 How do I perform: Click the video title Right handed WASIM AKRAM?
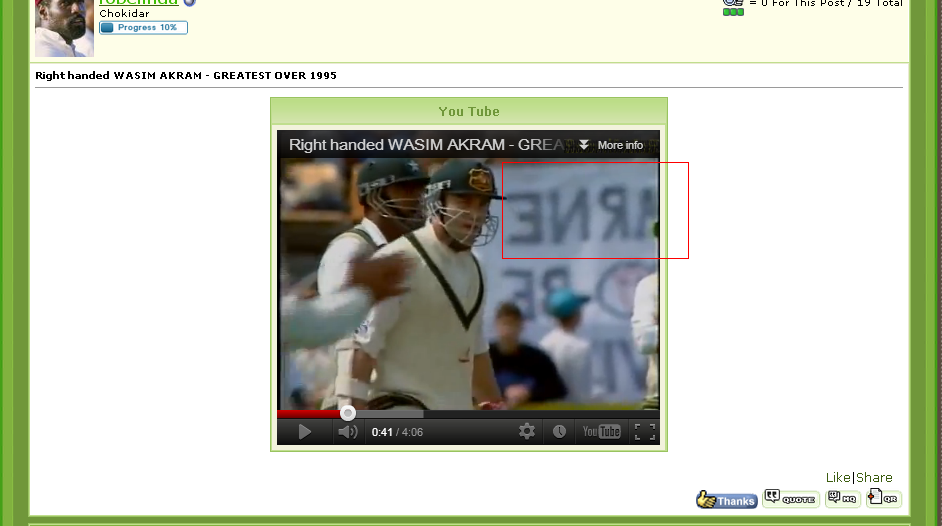tap(426, 145)
